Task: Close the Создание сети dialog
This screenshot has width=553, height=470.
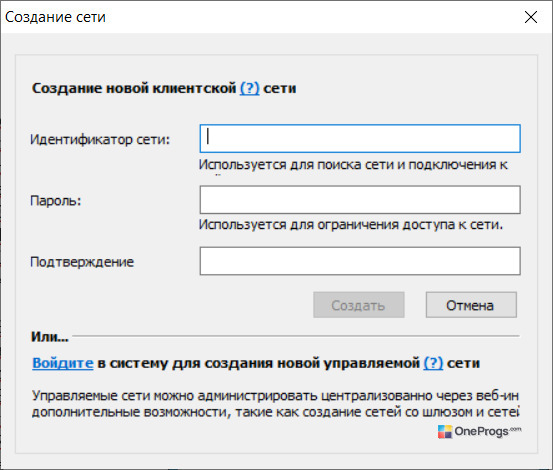Action: pyautogui.click(x=530, y=17)
